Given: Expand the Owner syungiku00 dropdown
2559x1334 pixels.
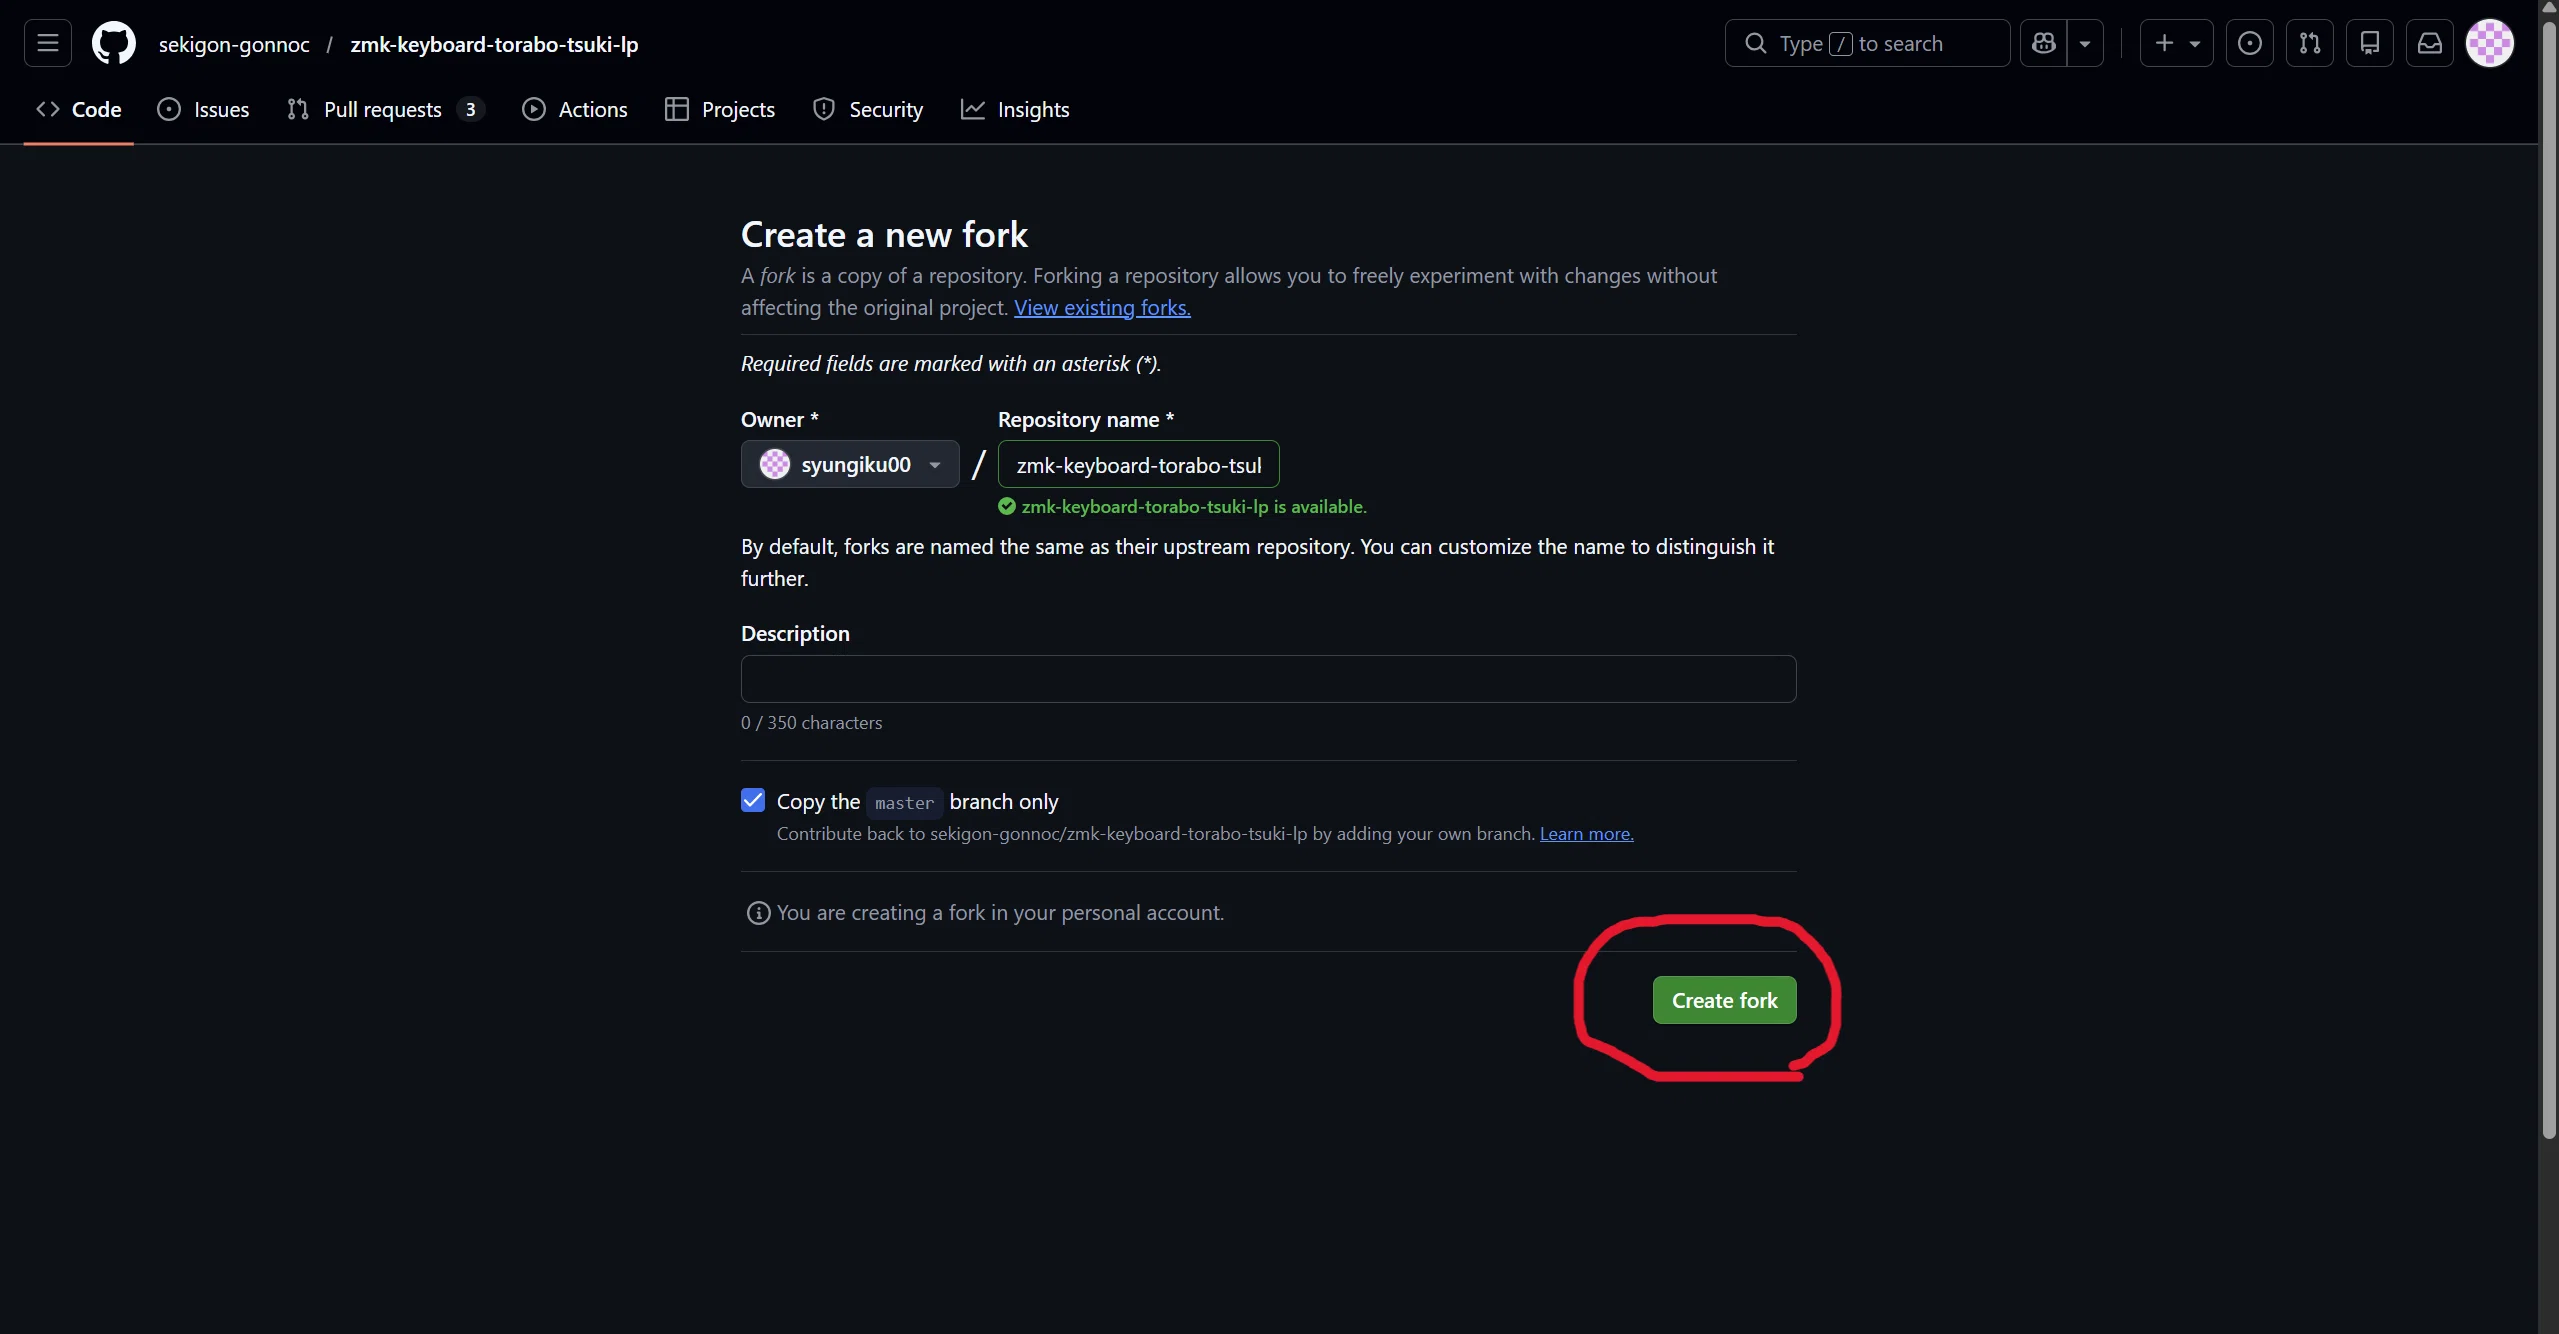Looking at the screenshot, I should click(x=850, y=464).
